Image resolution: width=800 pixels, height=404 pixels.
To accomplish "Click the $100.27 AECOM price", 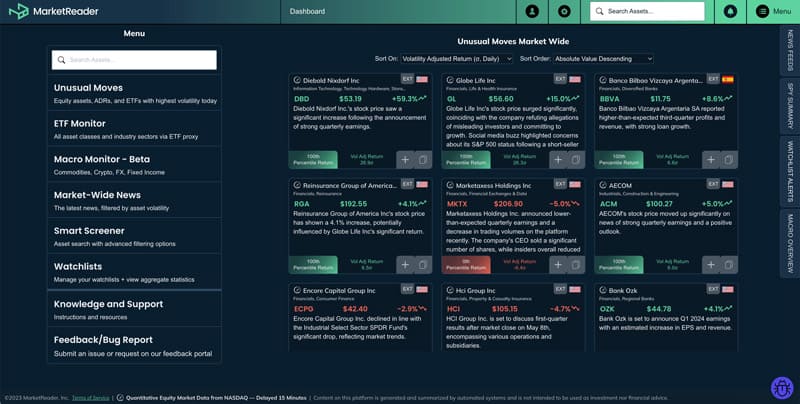I will 659,204.
